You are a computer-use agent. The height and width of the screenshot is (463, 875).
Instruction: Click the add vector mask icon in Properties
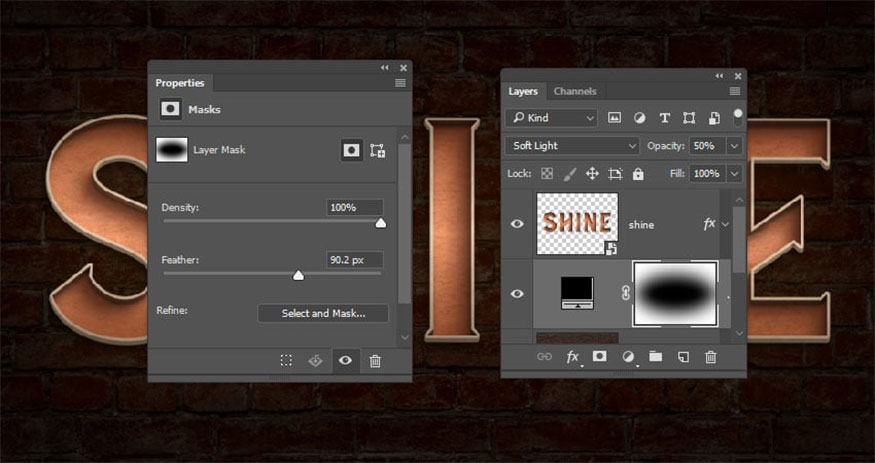377,150
